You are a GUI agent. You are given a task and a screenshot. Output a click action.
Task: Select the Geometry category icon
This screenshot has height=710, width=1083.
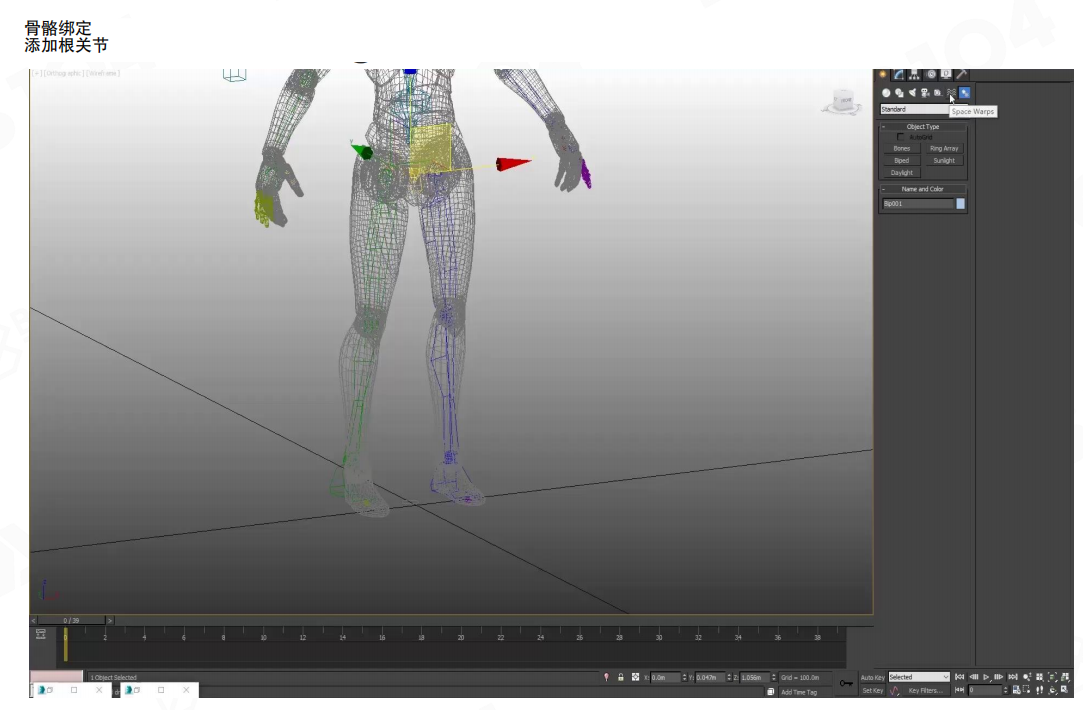pyautogui.click(x=886, y=93)
